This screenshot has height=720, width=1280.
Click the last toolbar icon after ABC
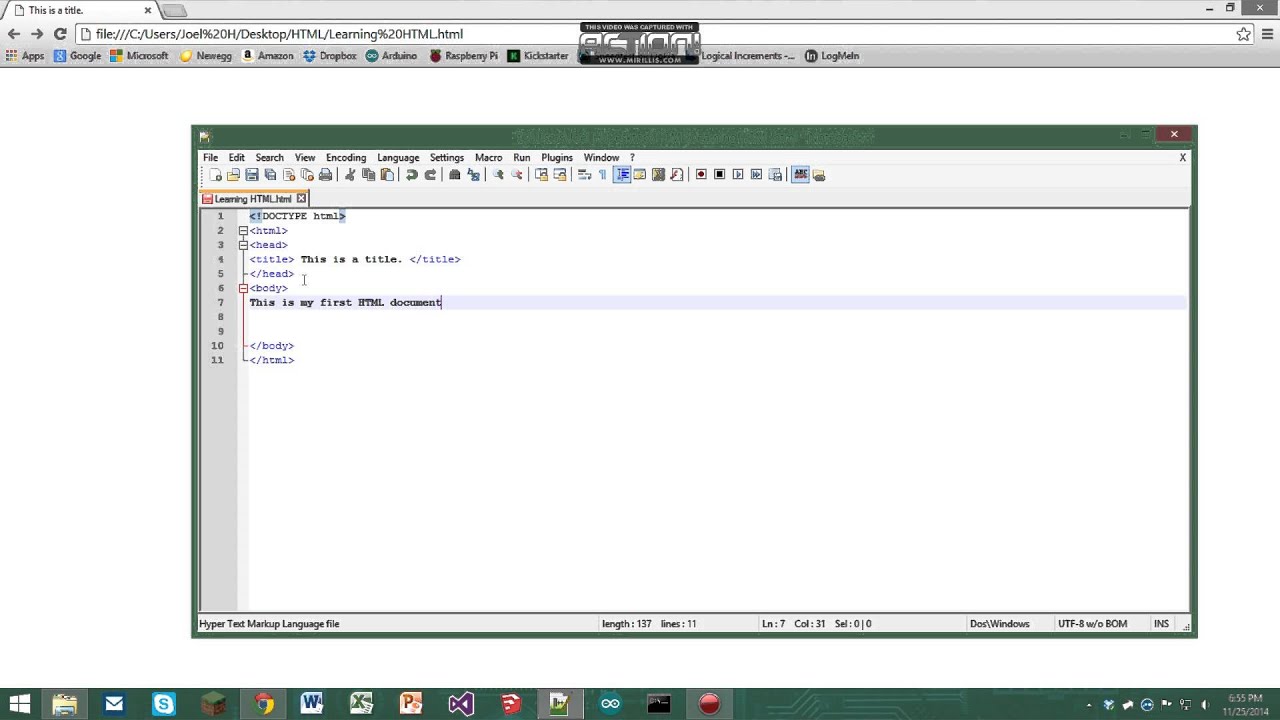point(819,175)
